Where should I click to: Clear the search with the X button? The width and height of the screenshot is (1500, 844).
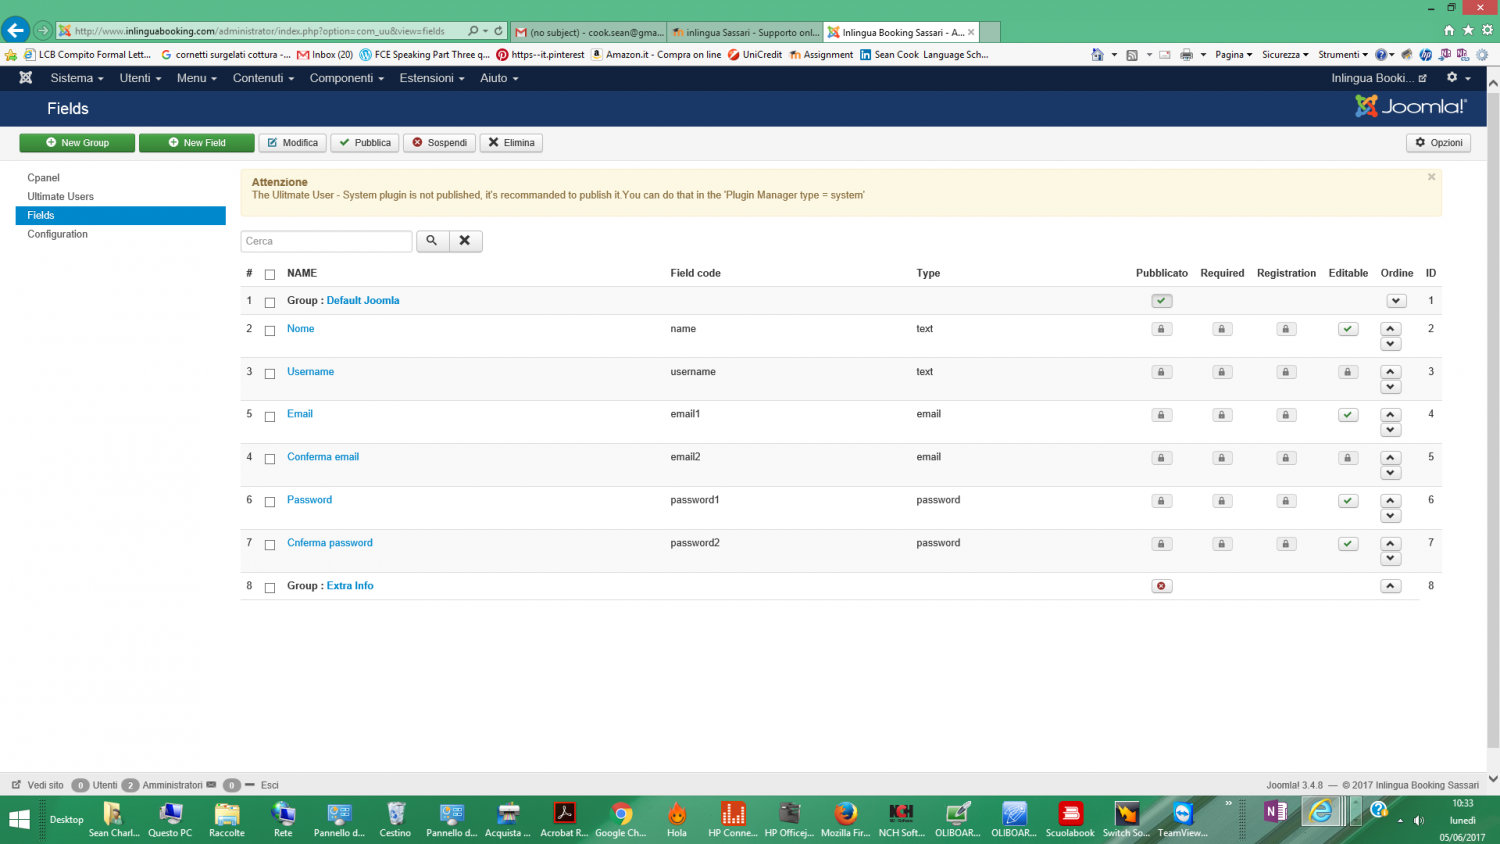465,241
